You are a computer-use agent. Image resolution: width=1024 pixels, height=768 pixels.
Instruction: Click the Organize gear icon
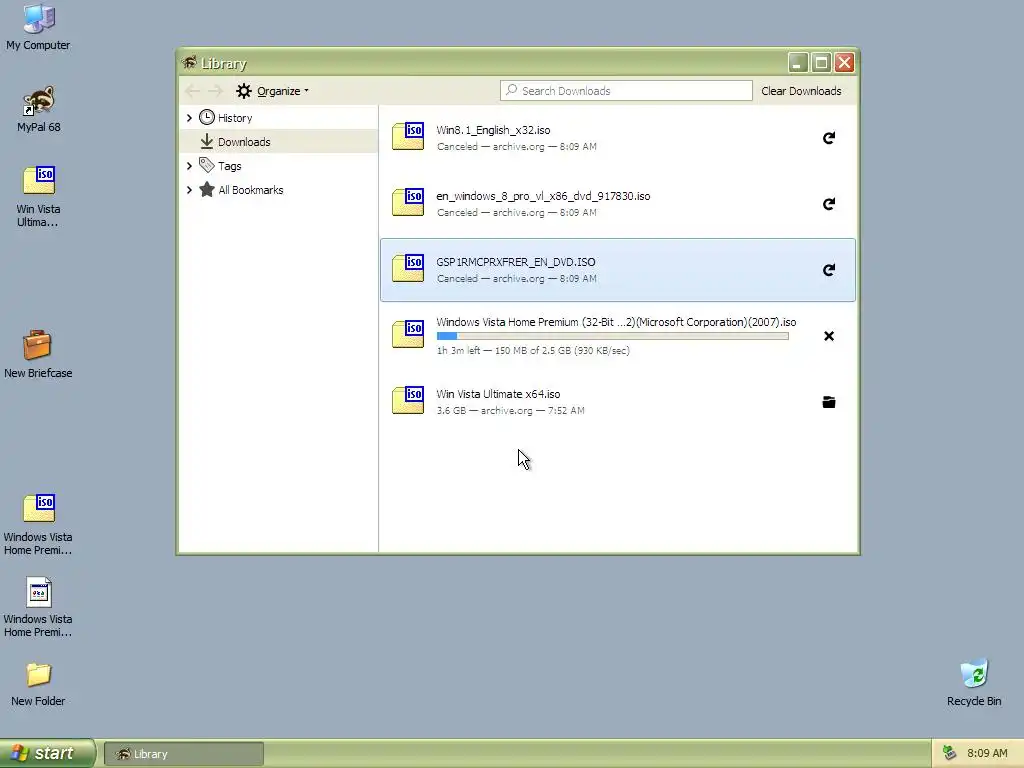coord(244,91)
